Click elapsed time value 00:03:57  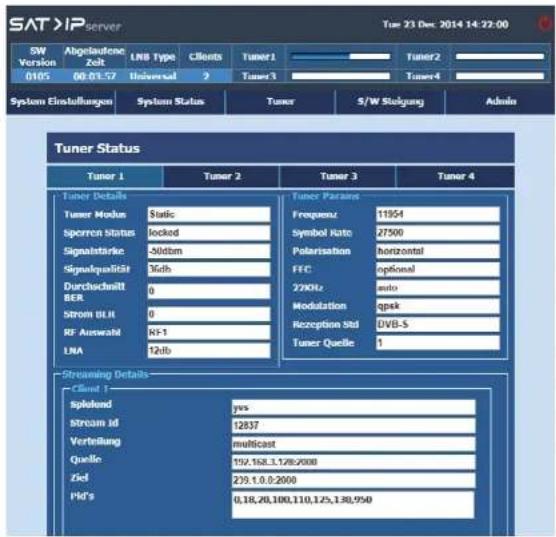point(94,76)
